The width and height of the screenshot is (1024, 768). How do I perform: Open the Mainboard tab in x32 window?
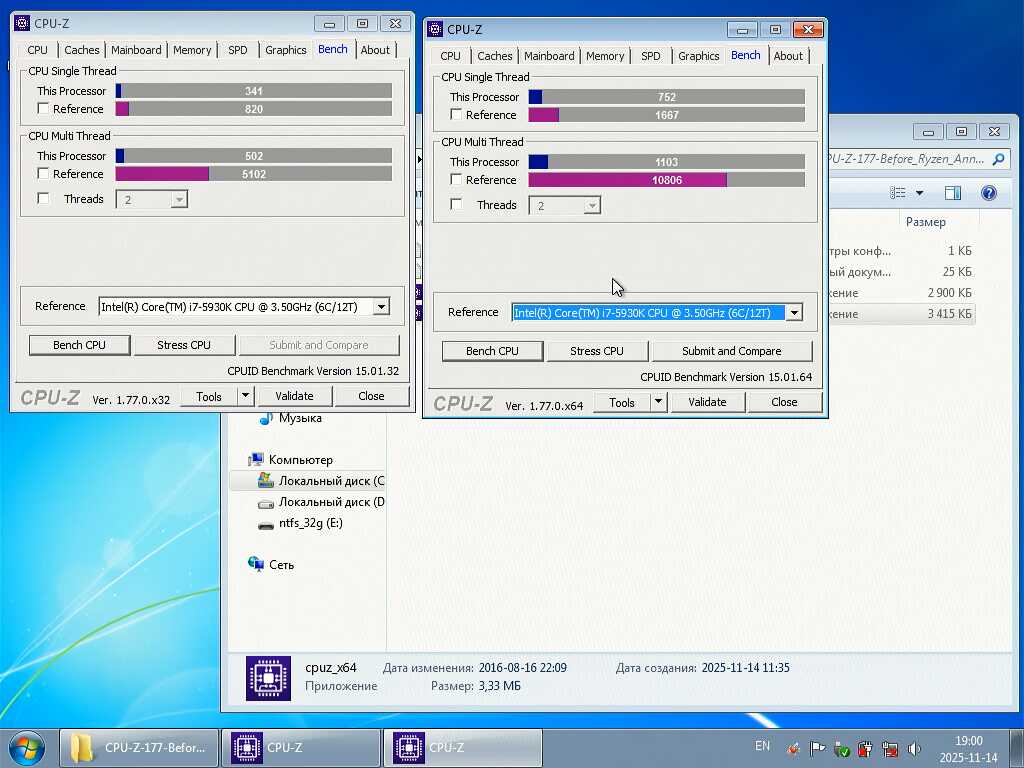(x=136, y=50)
